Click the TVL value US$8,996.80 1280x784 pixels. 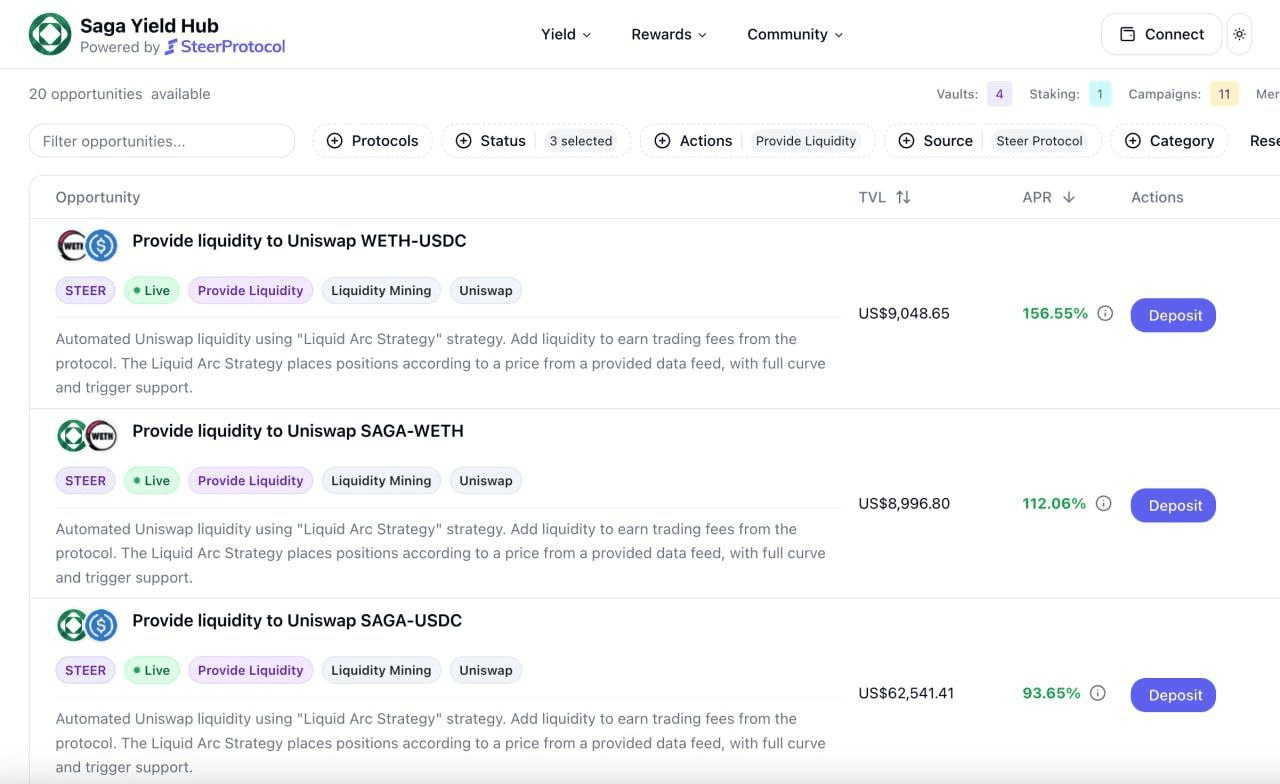pos(904,503)
